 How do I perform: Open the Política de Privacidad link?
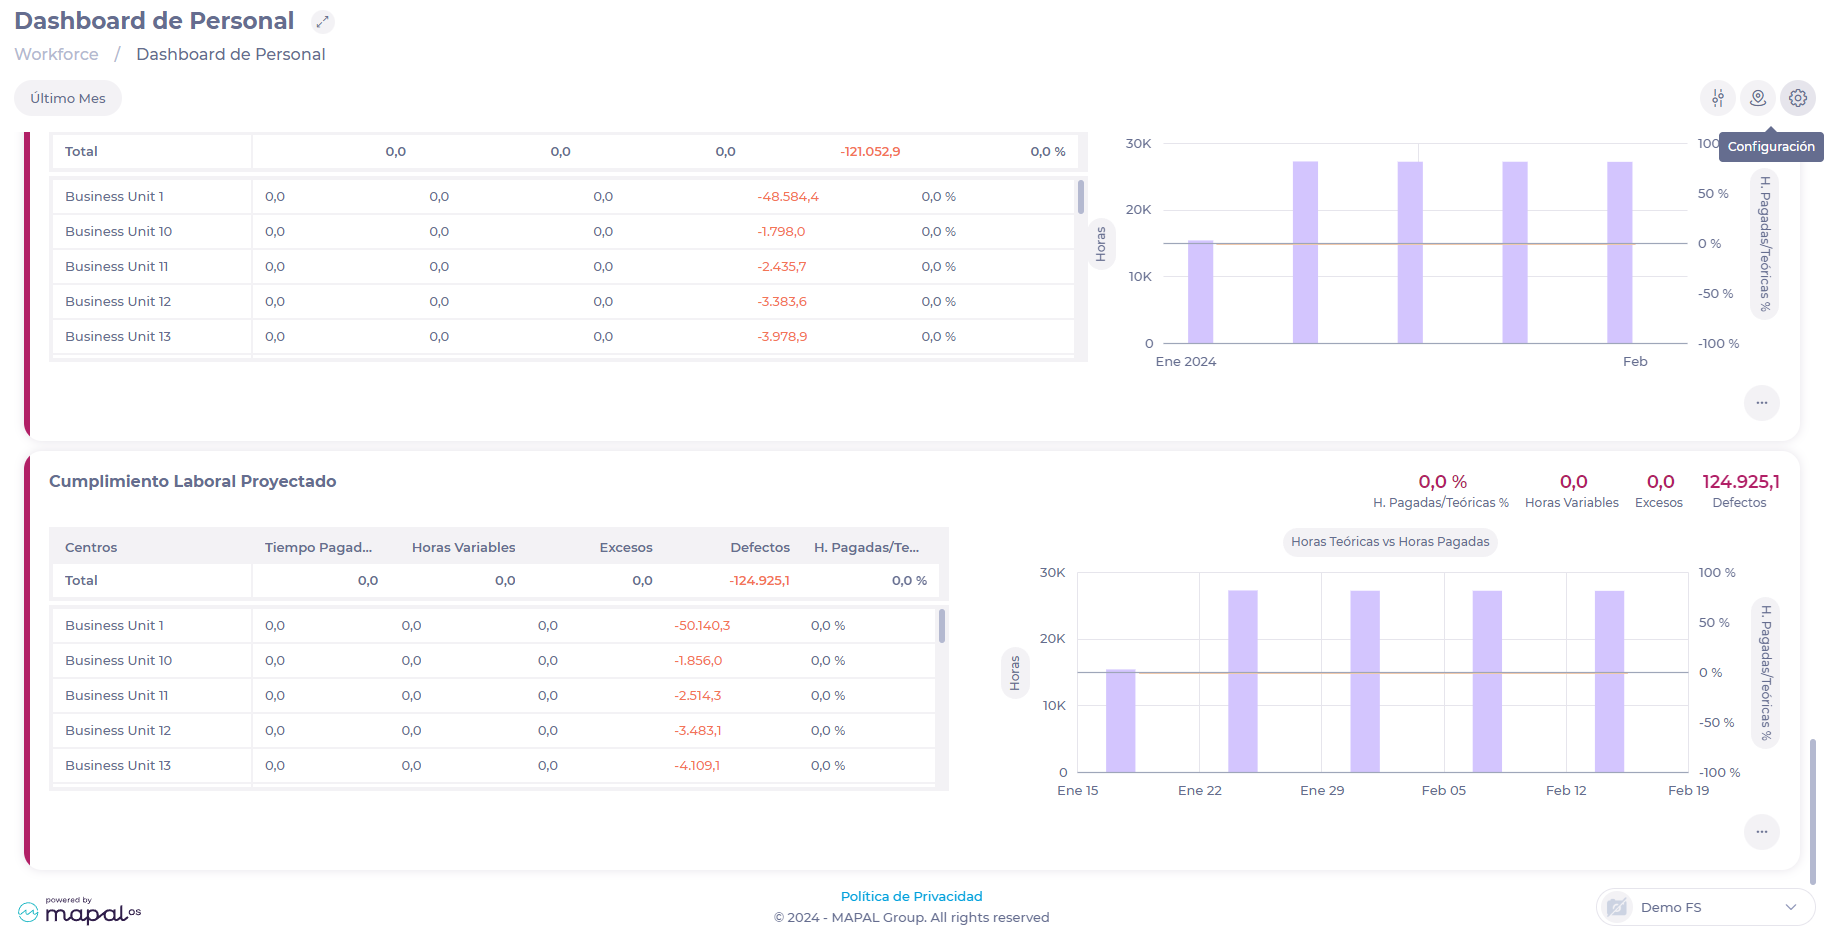click(x=911, y=896)
